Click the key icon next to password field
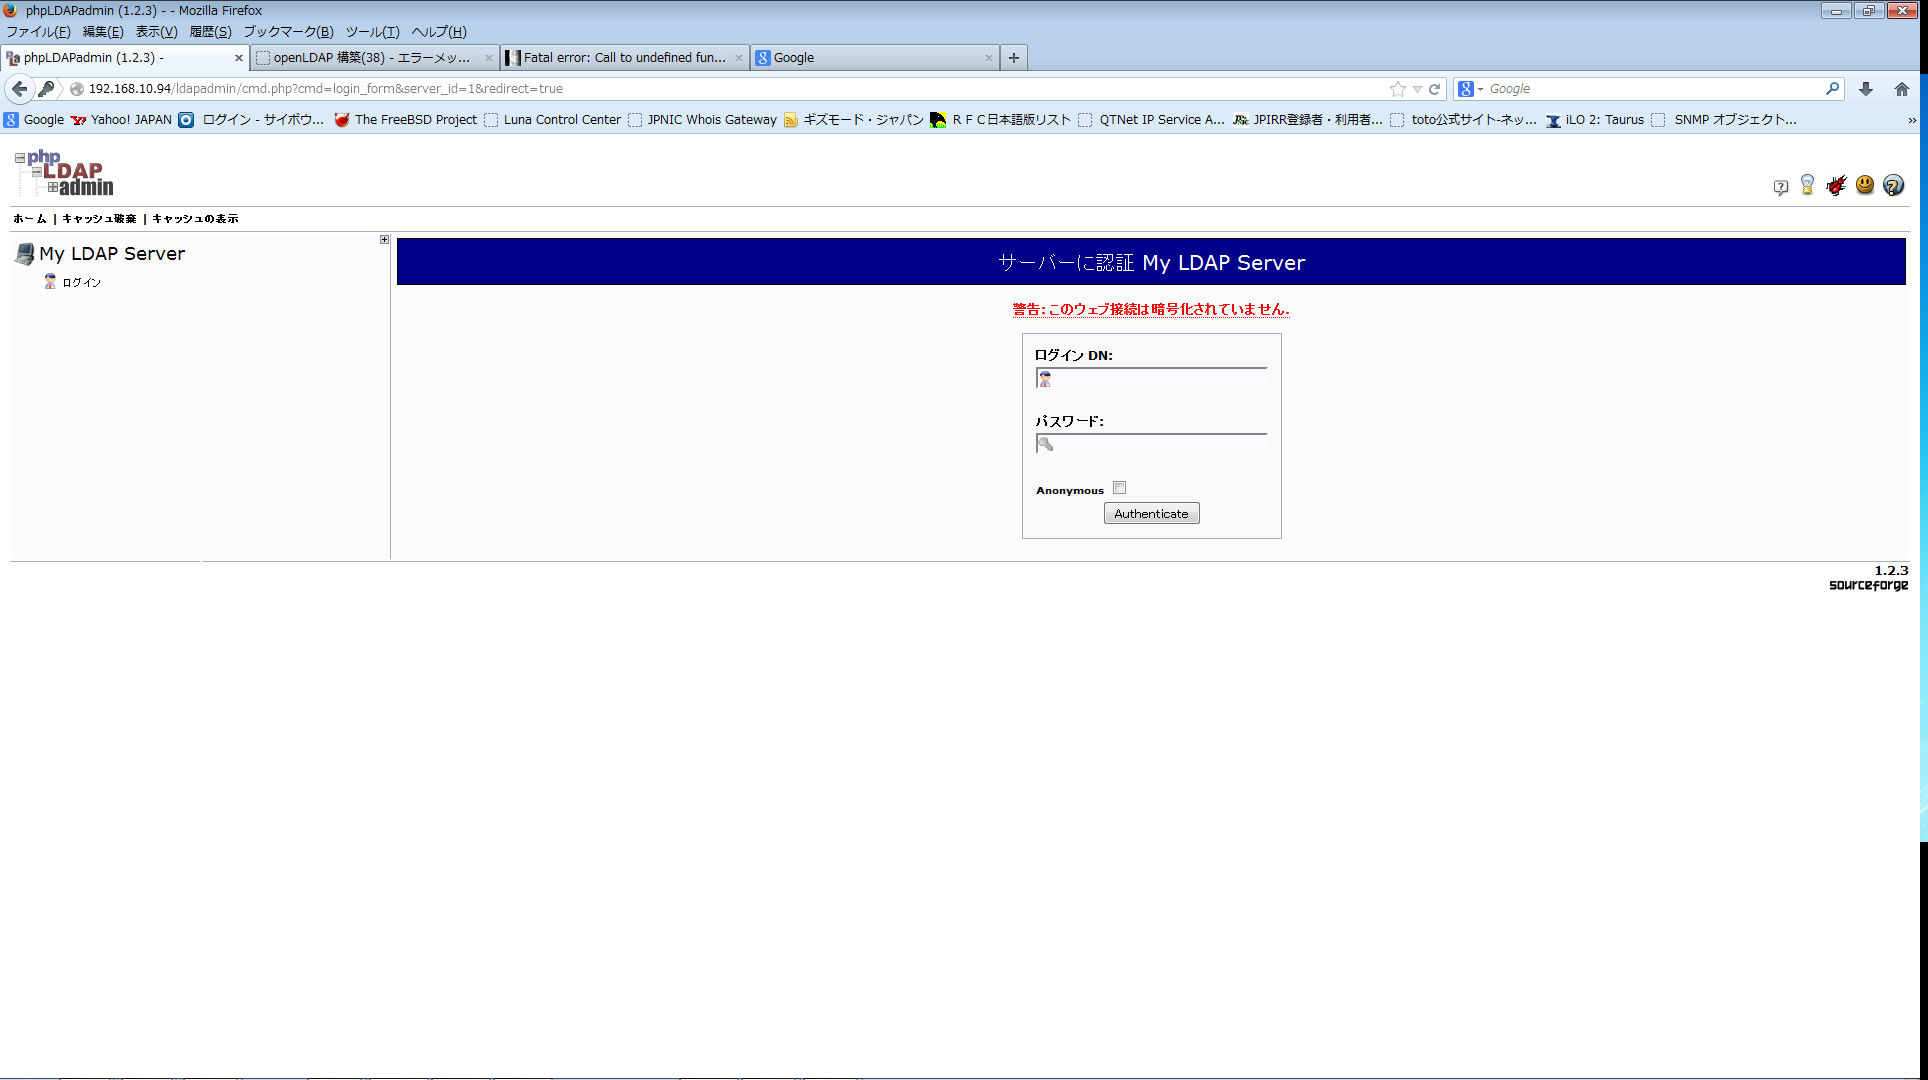This screenshot has height=1080, width=1928. coord(1045,443)
